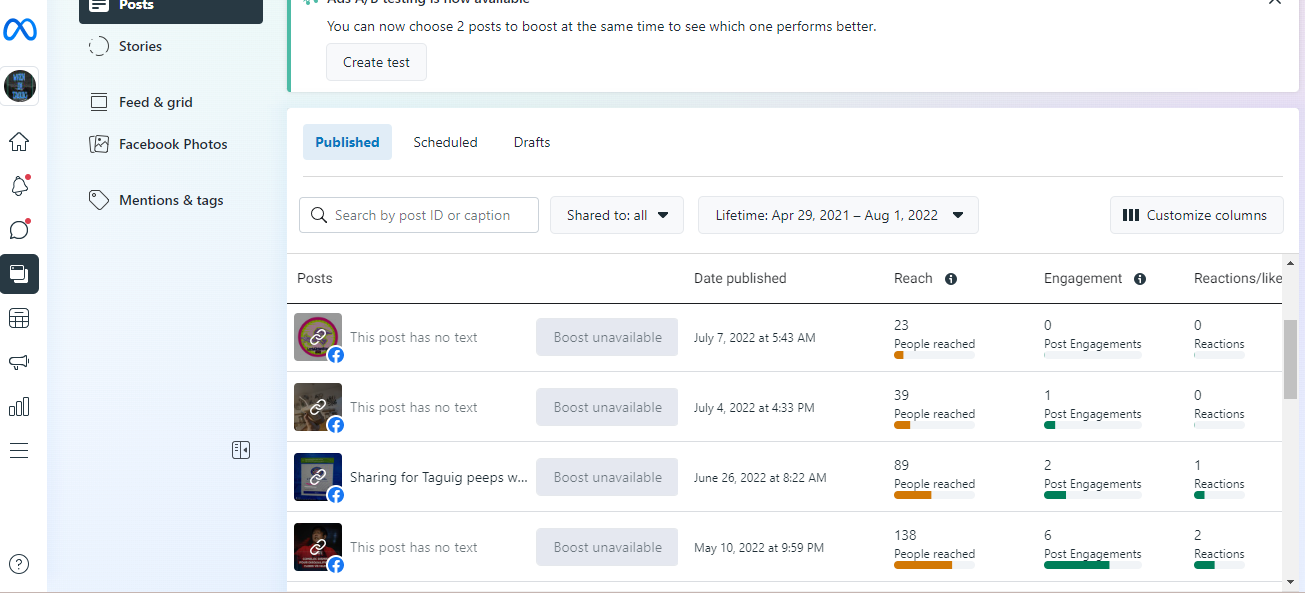This screenshot has height=593, width=1305.
Task: Expand the Shared to: all dropdown
Action: 616,215
